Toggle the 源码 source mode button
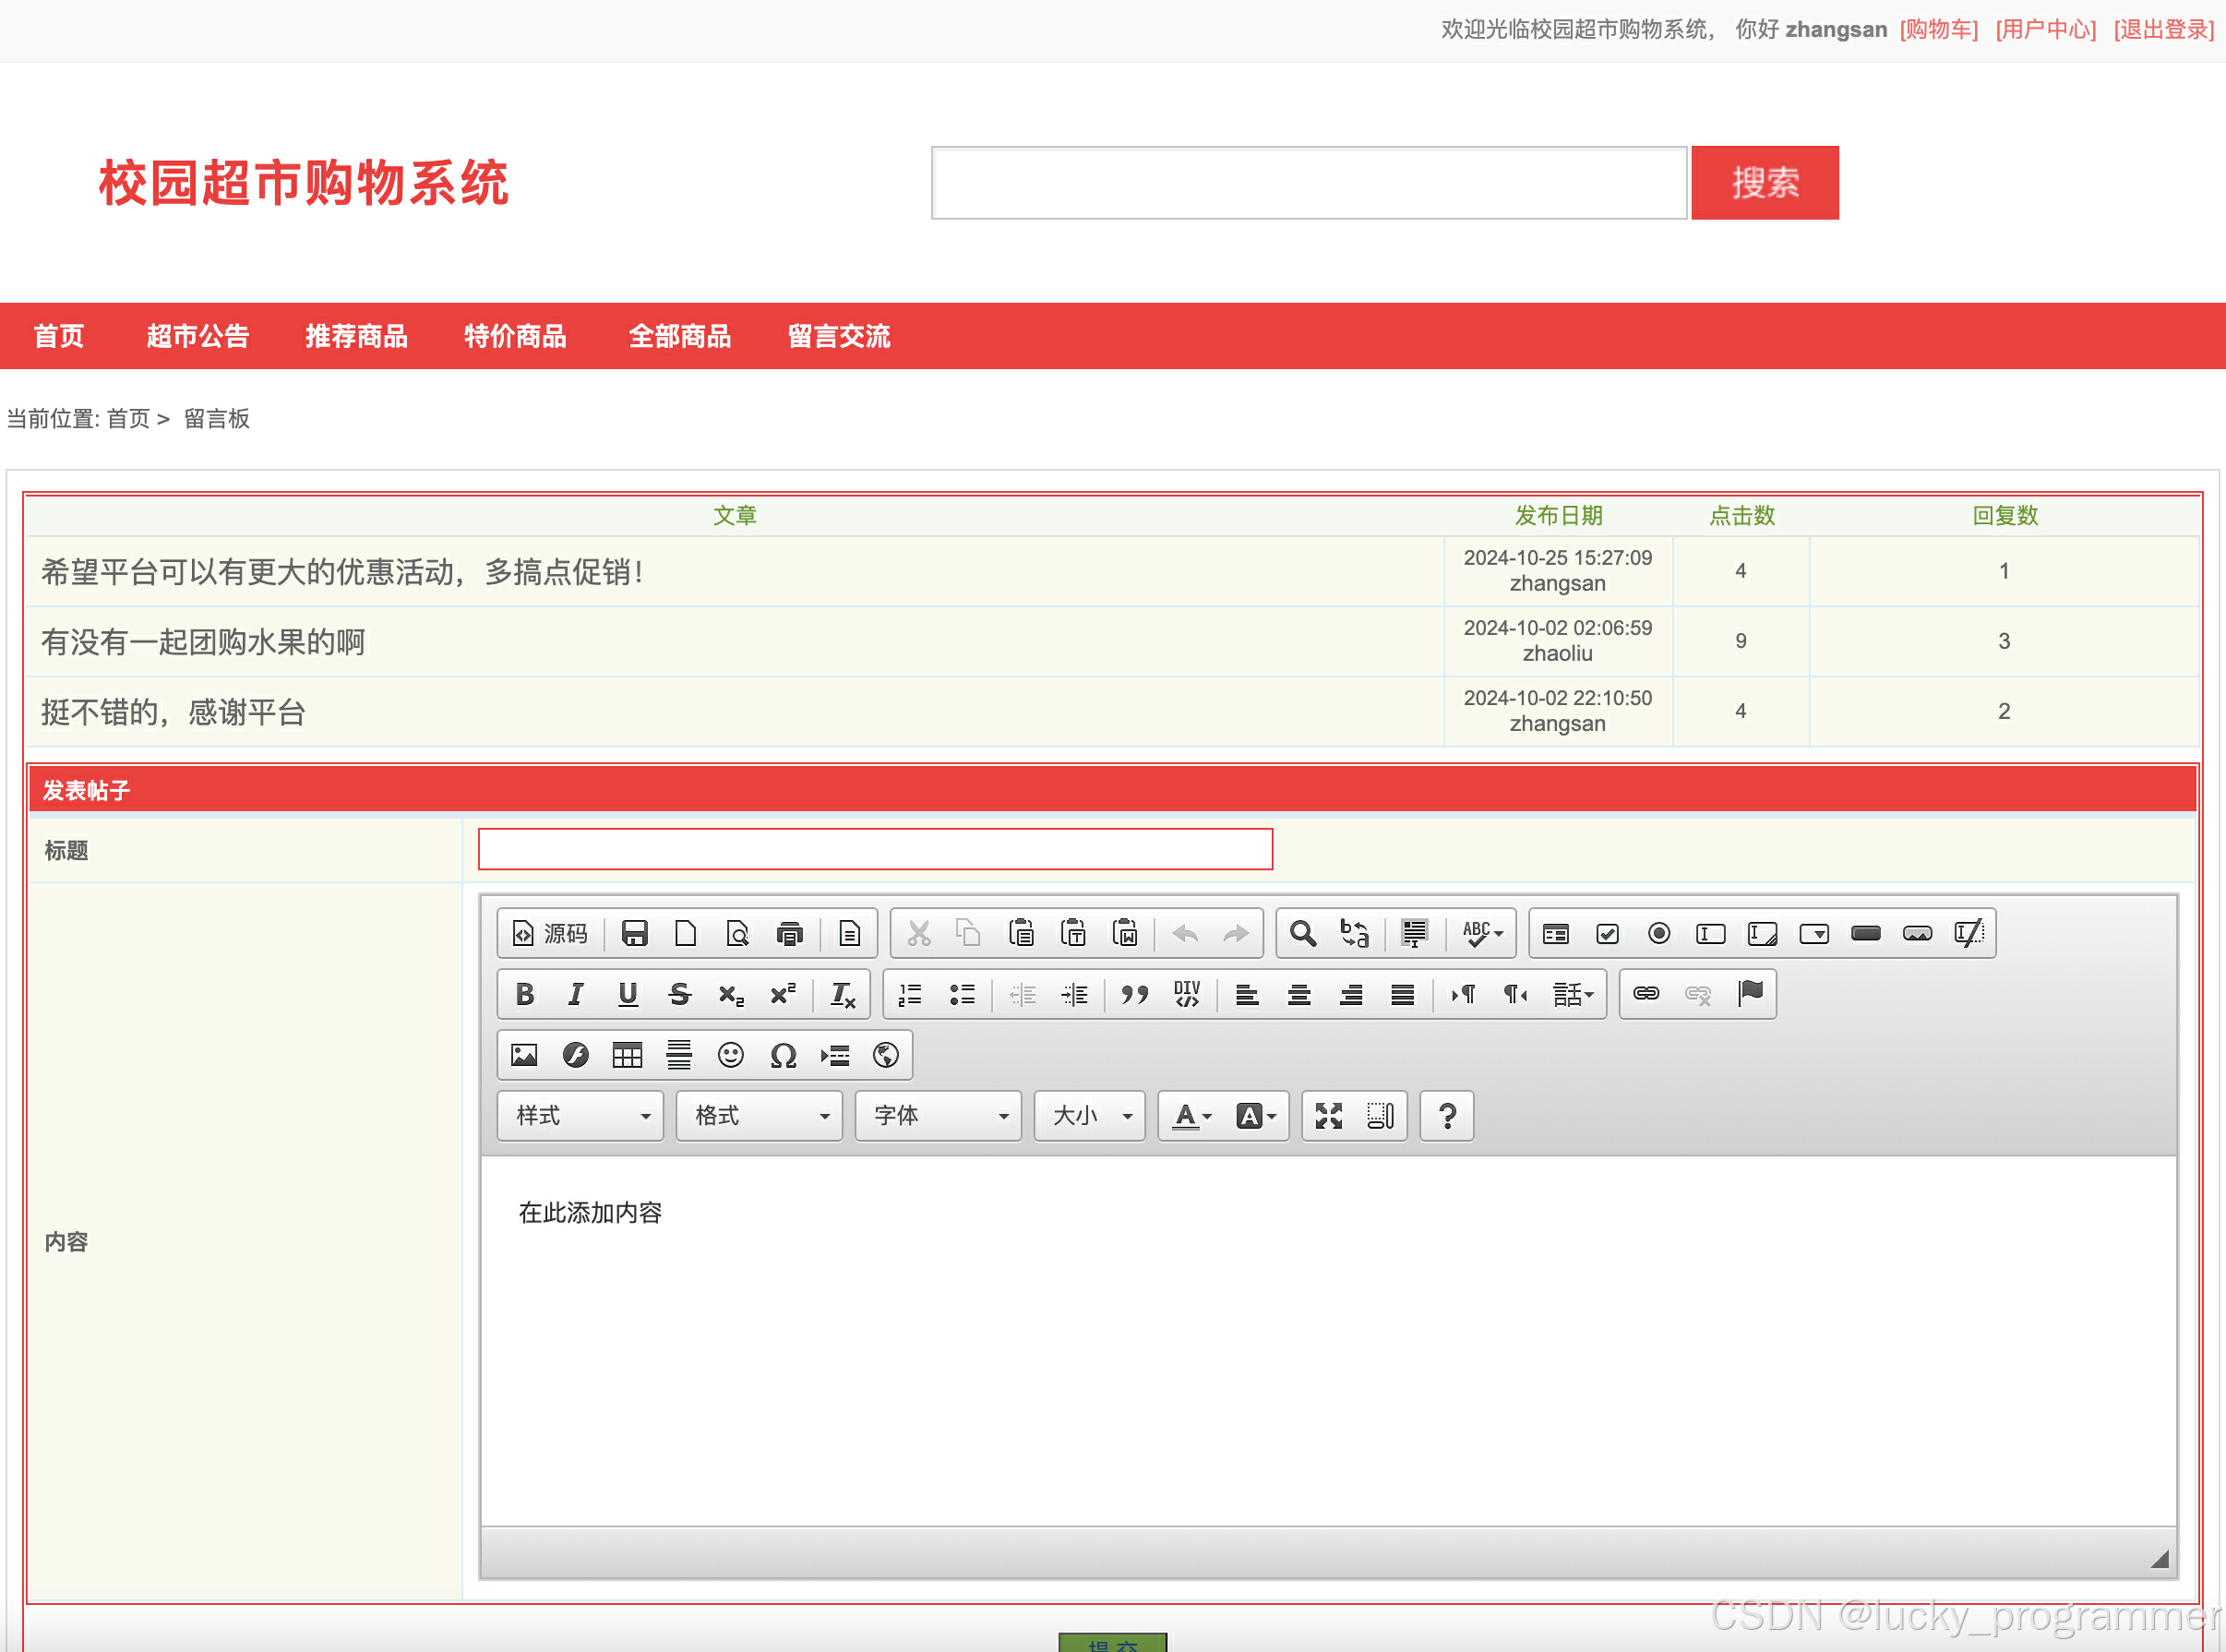 (x=550, y=933)
